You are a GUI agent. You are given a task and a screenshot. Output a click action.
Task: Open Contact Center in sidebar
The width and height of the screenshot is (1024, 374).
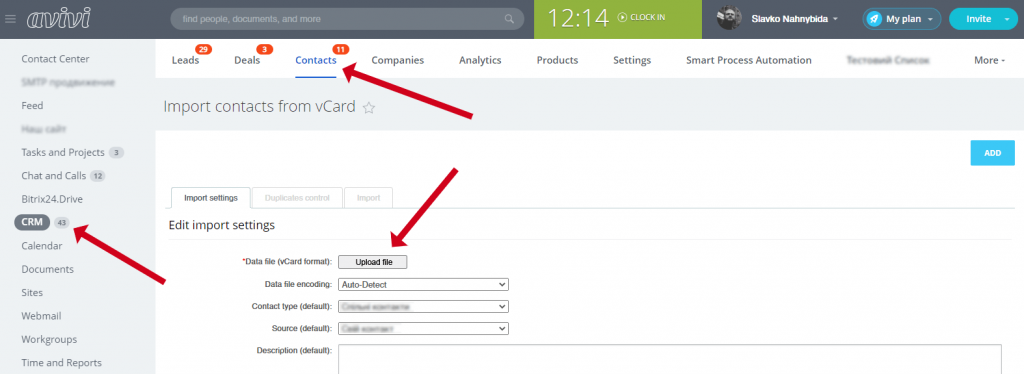(x=56, y=59)
